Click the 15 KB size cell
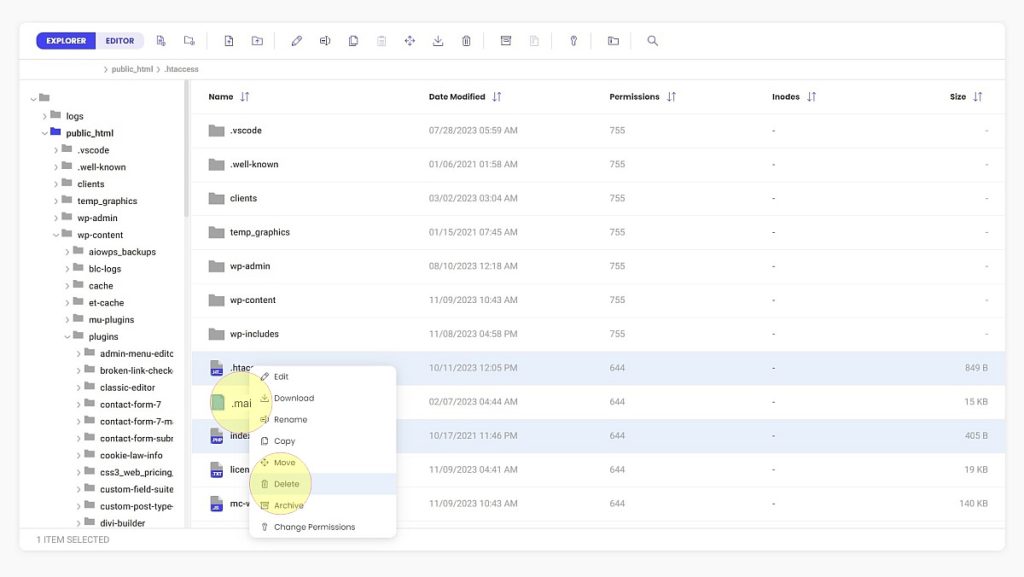This screenshot has width=1024, height=577. pyautogui.click(x=976, y=402)
